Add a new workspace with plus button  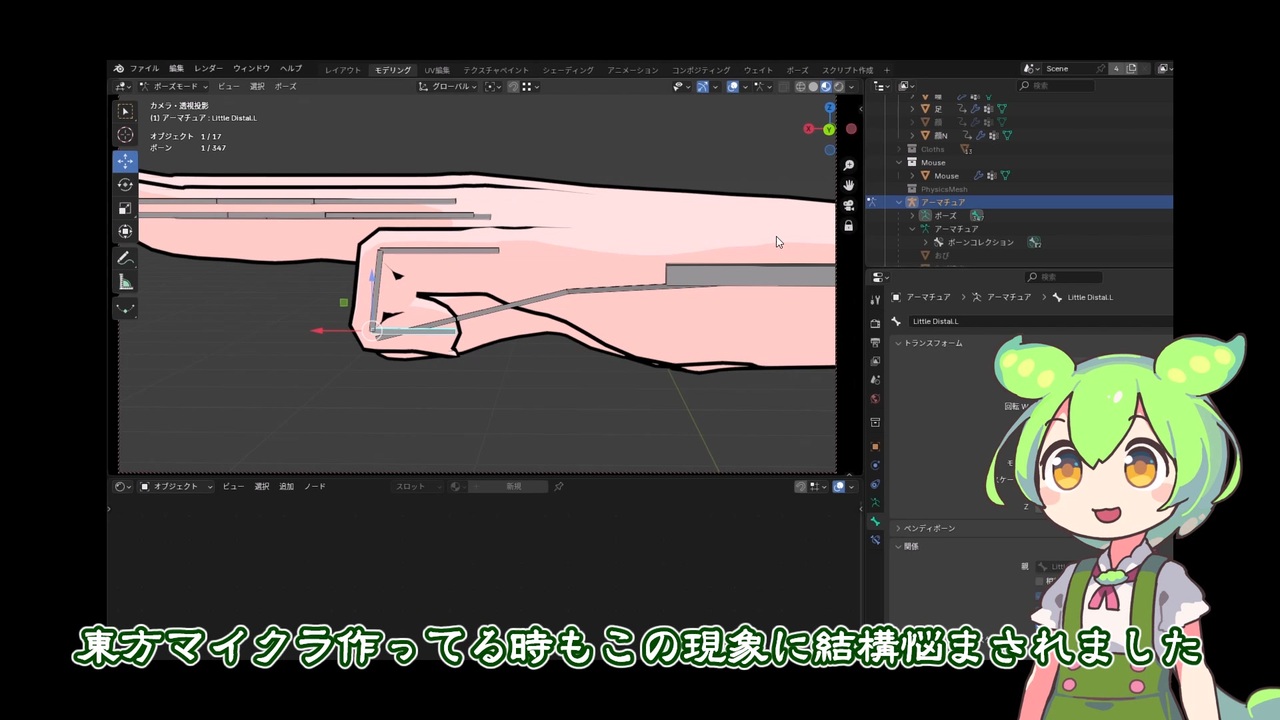886,70
